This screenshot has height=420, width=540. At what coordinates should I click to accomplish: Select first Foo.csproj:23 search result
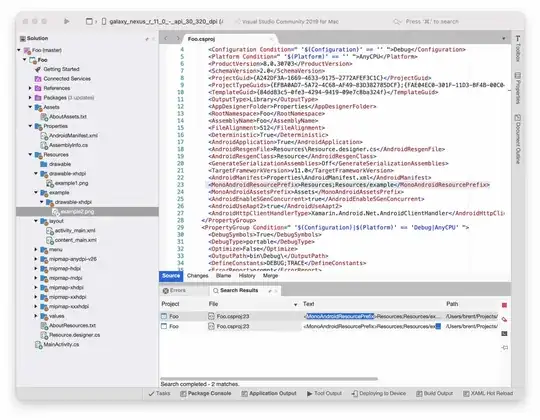point(330,316)
